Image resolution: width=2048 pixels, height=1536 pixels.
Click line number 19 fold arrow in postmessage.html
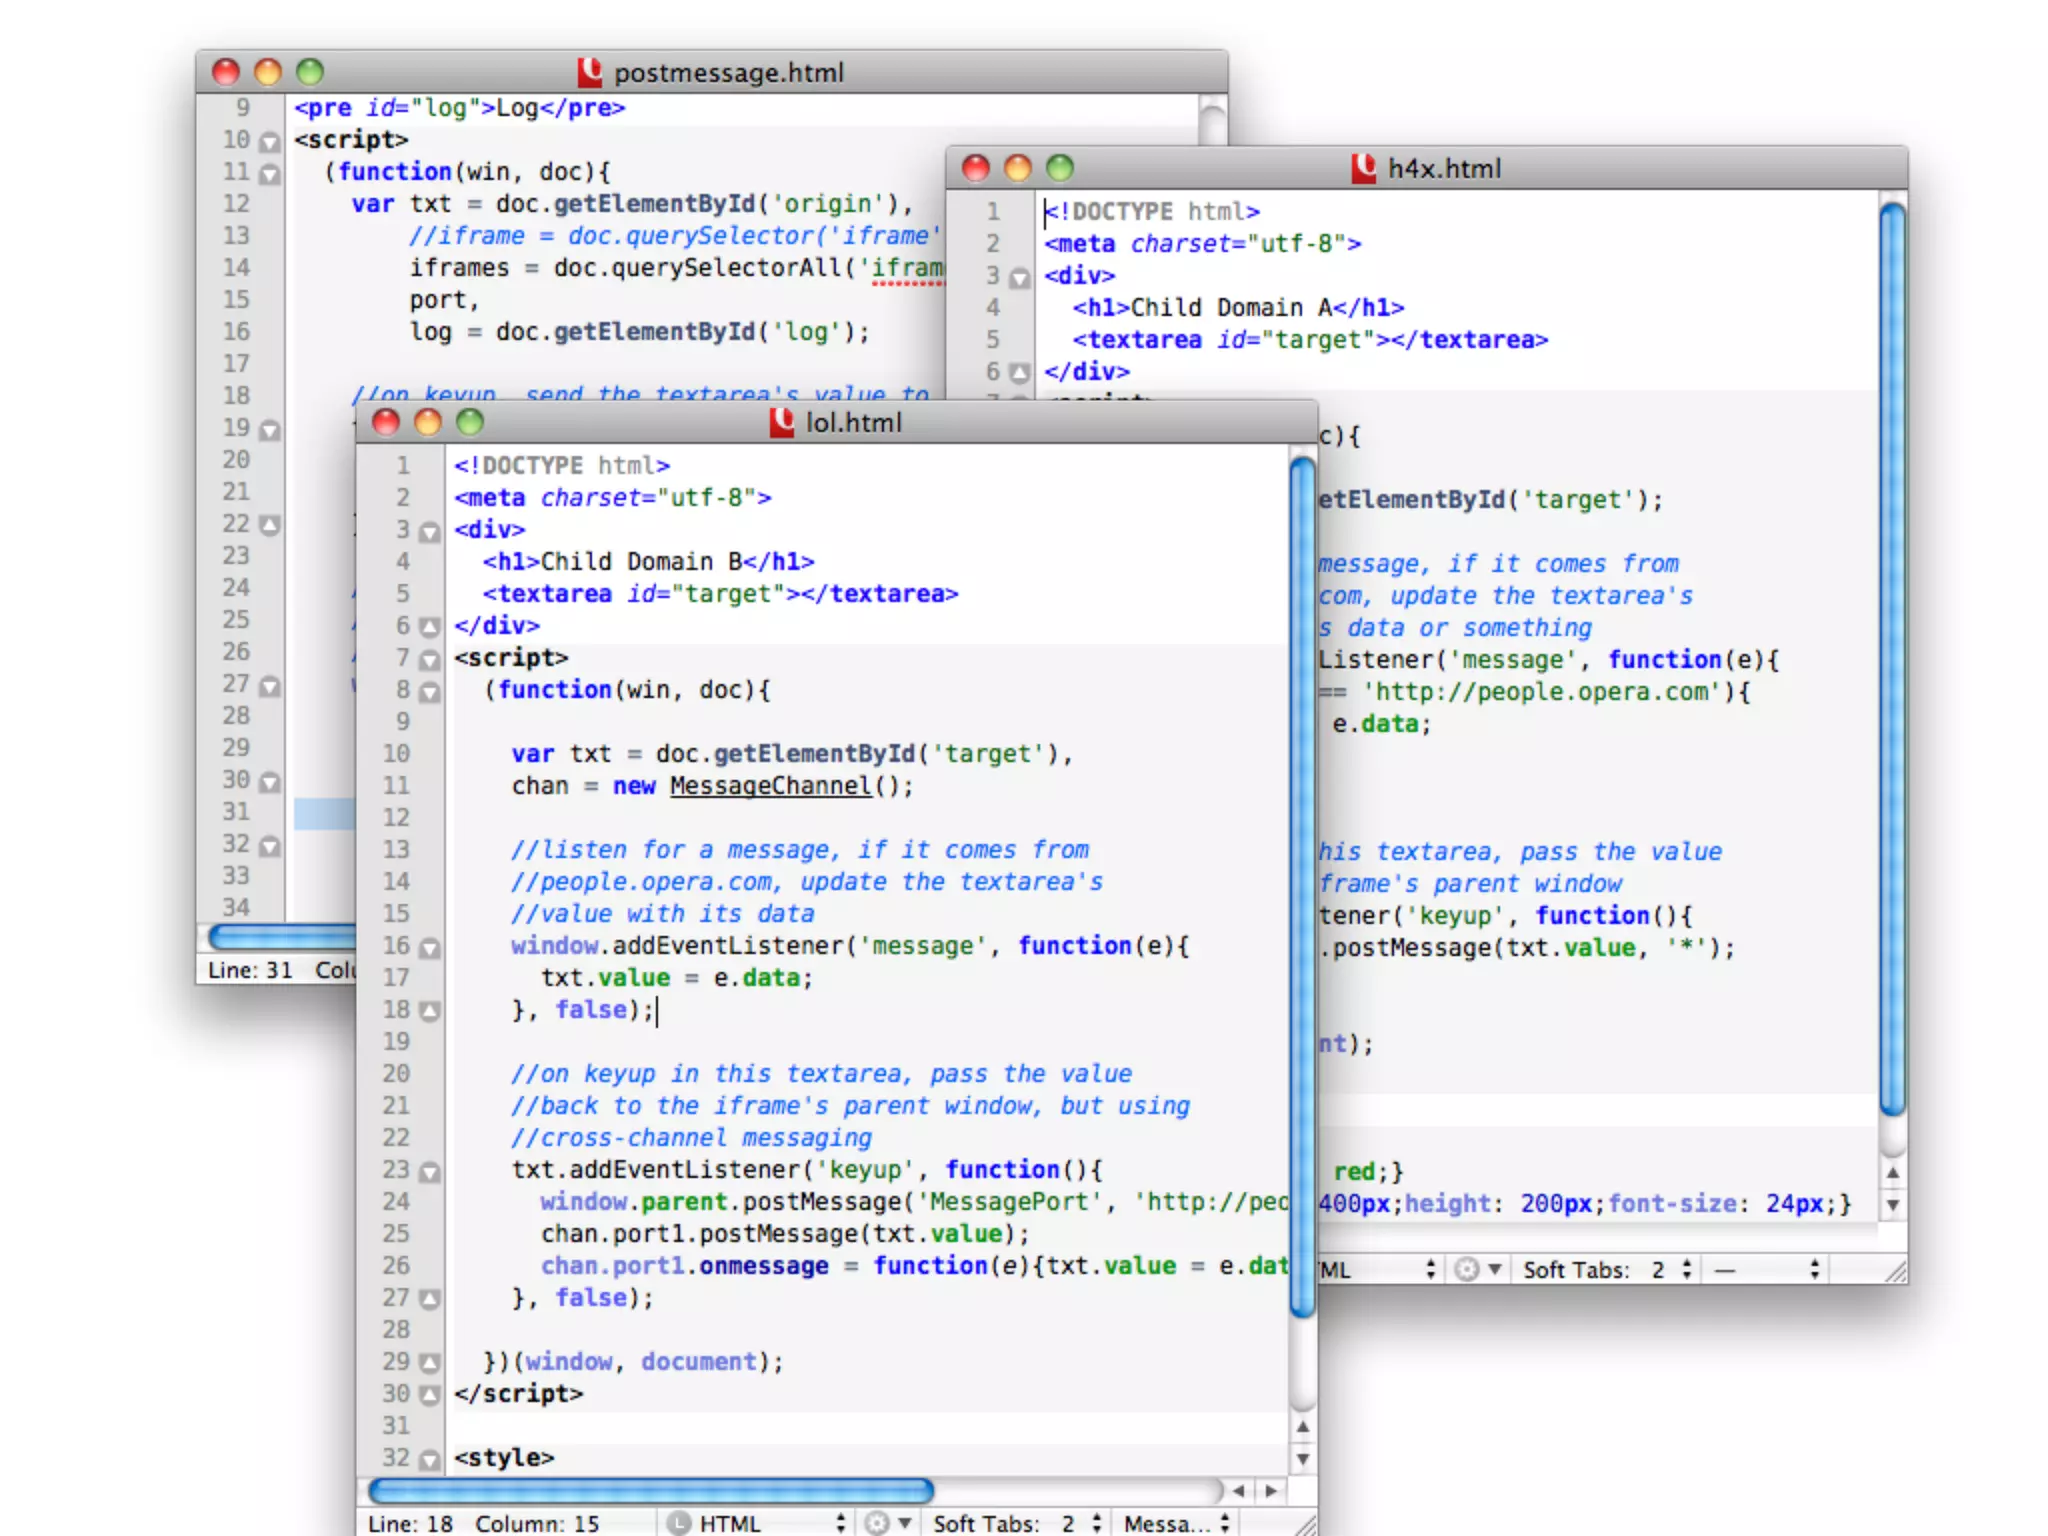coord(270,430)
